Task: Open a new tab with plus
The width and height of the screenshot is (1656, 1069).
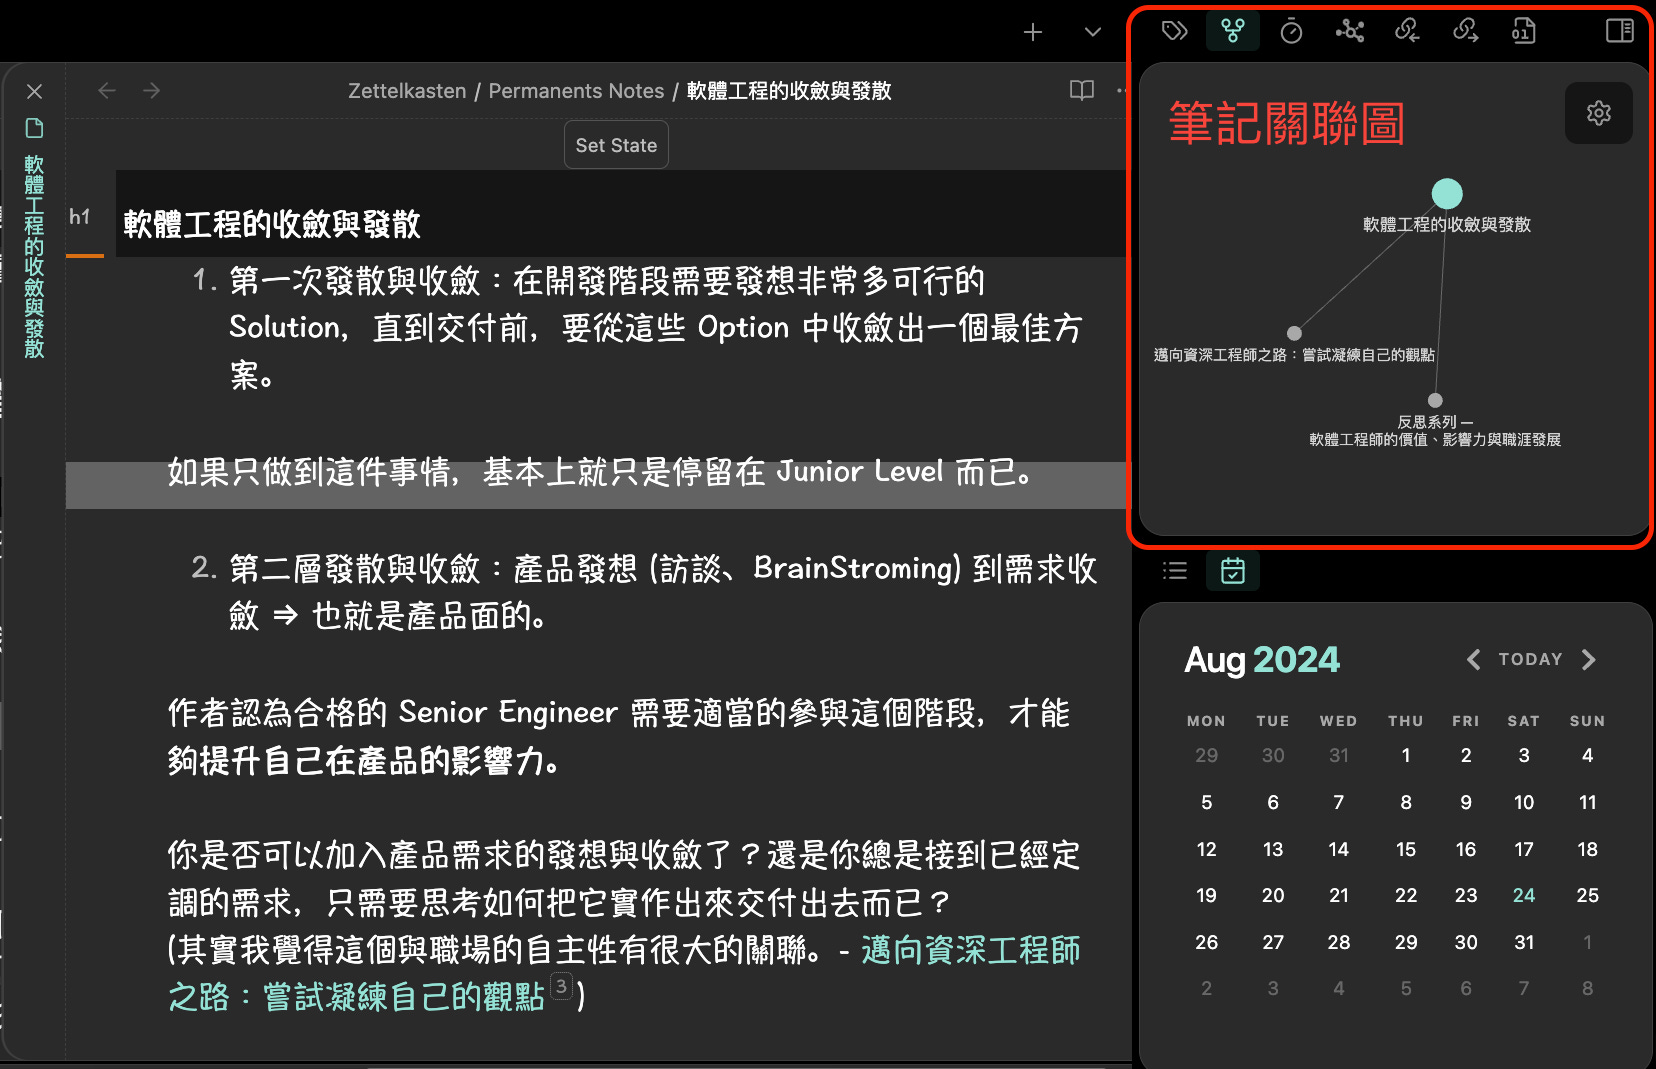Action: point(1033,32)
